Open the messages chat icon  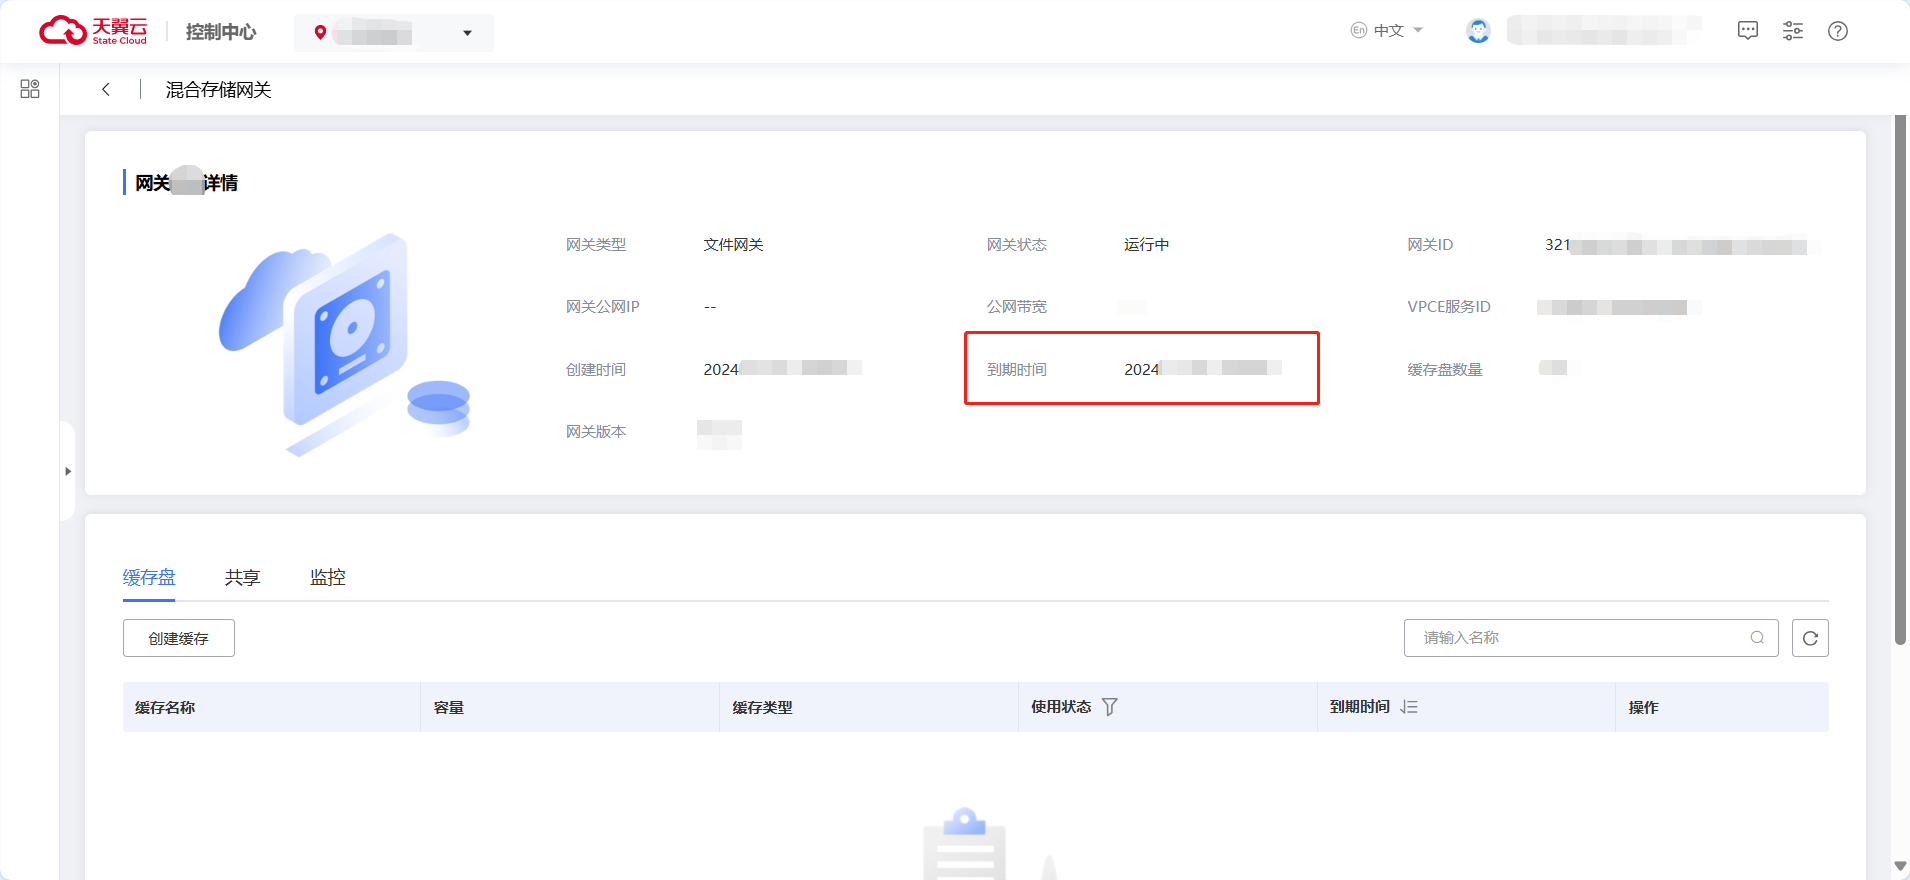pyautogui.click(x=1748, y=31)
